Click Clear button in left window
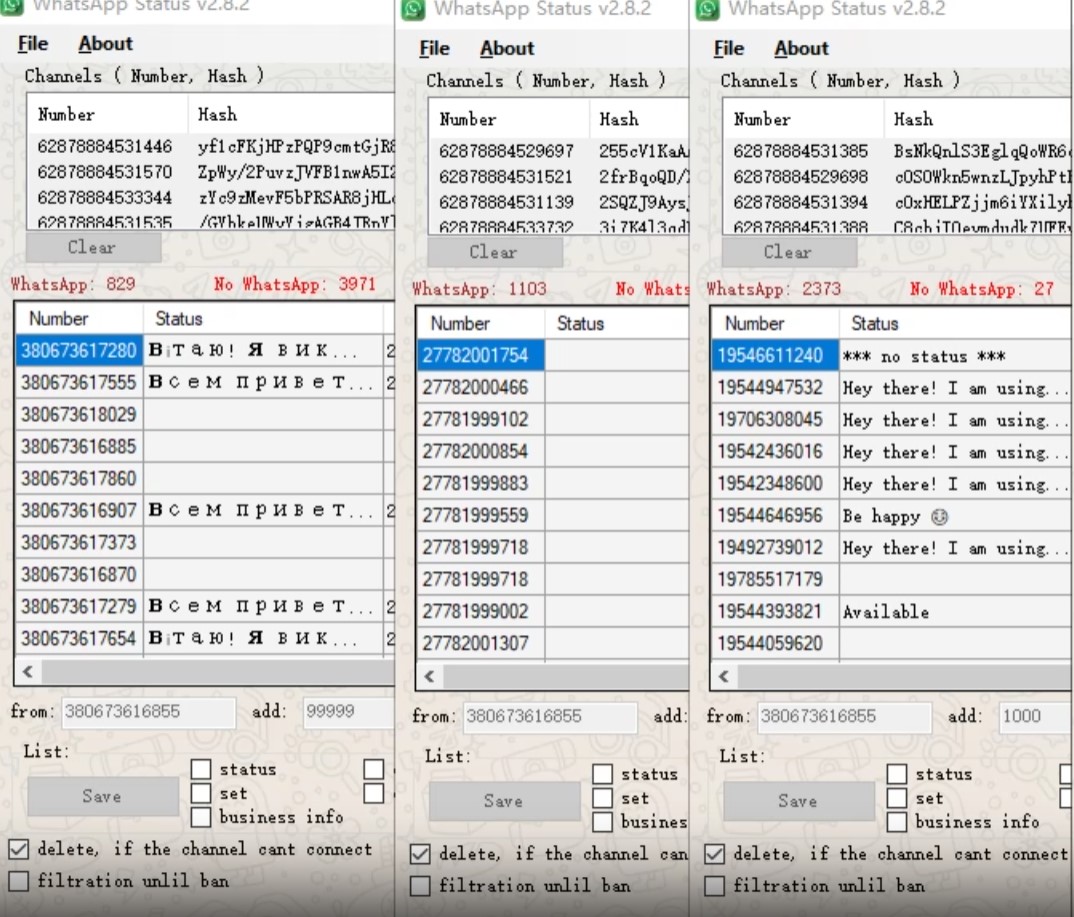 pyautogui.click(x=93, y=247)
